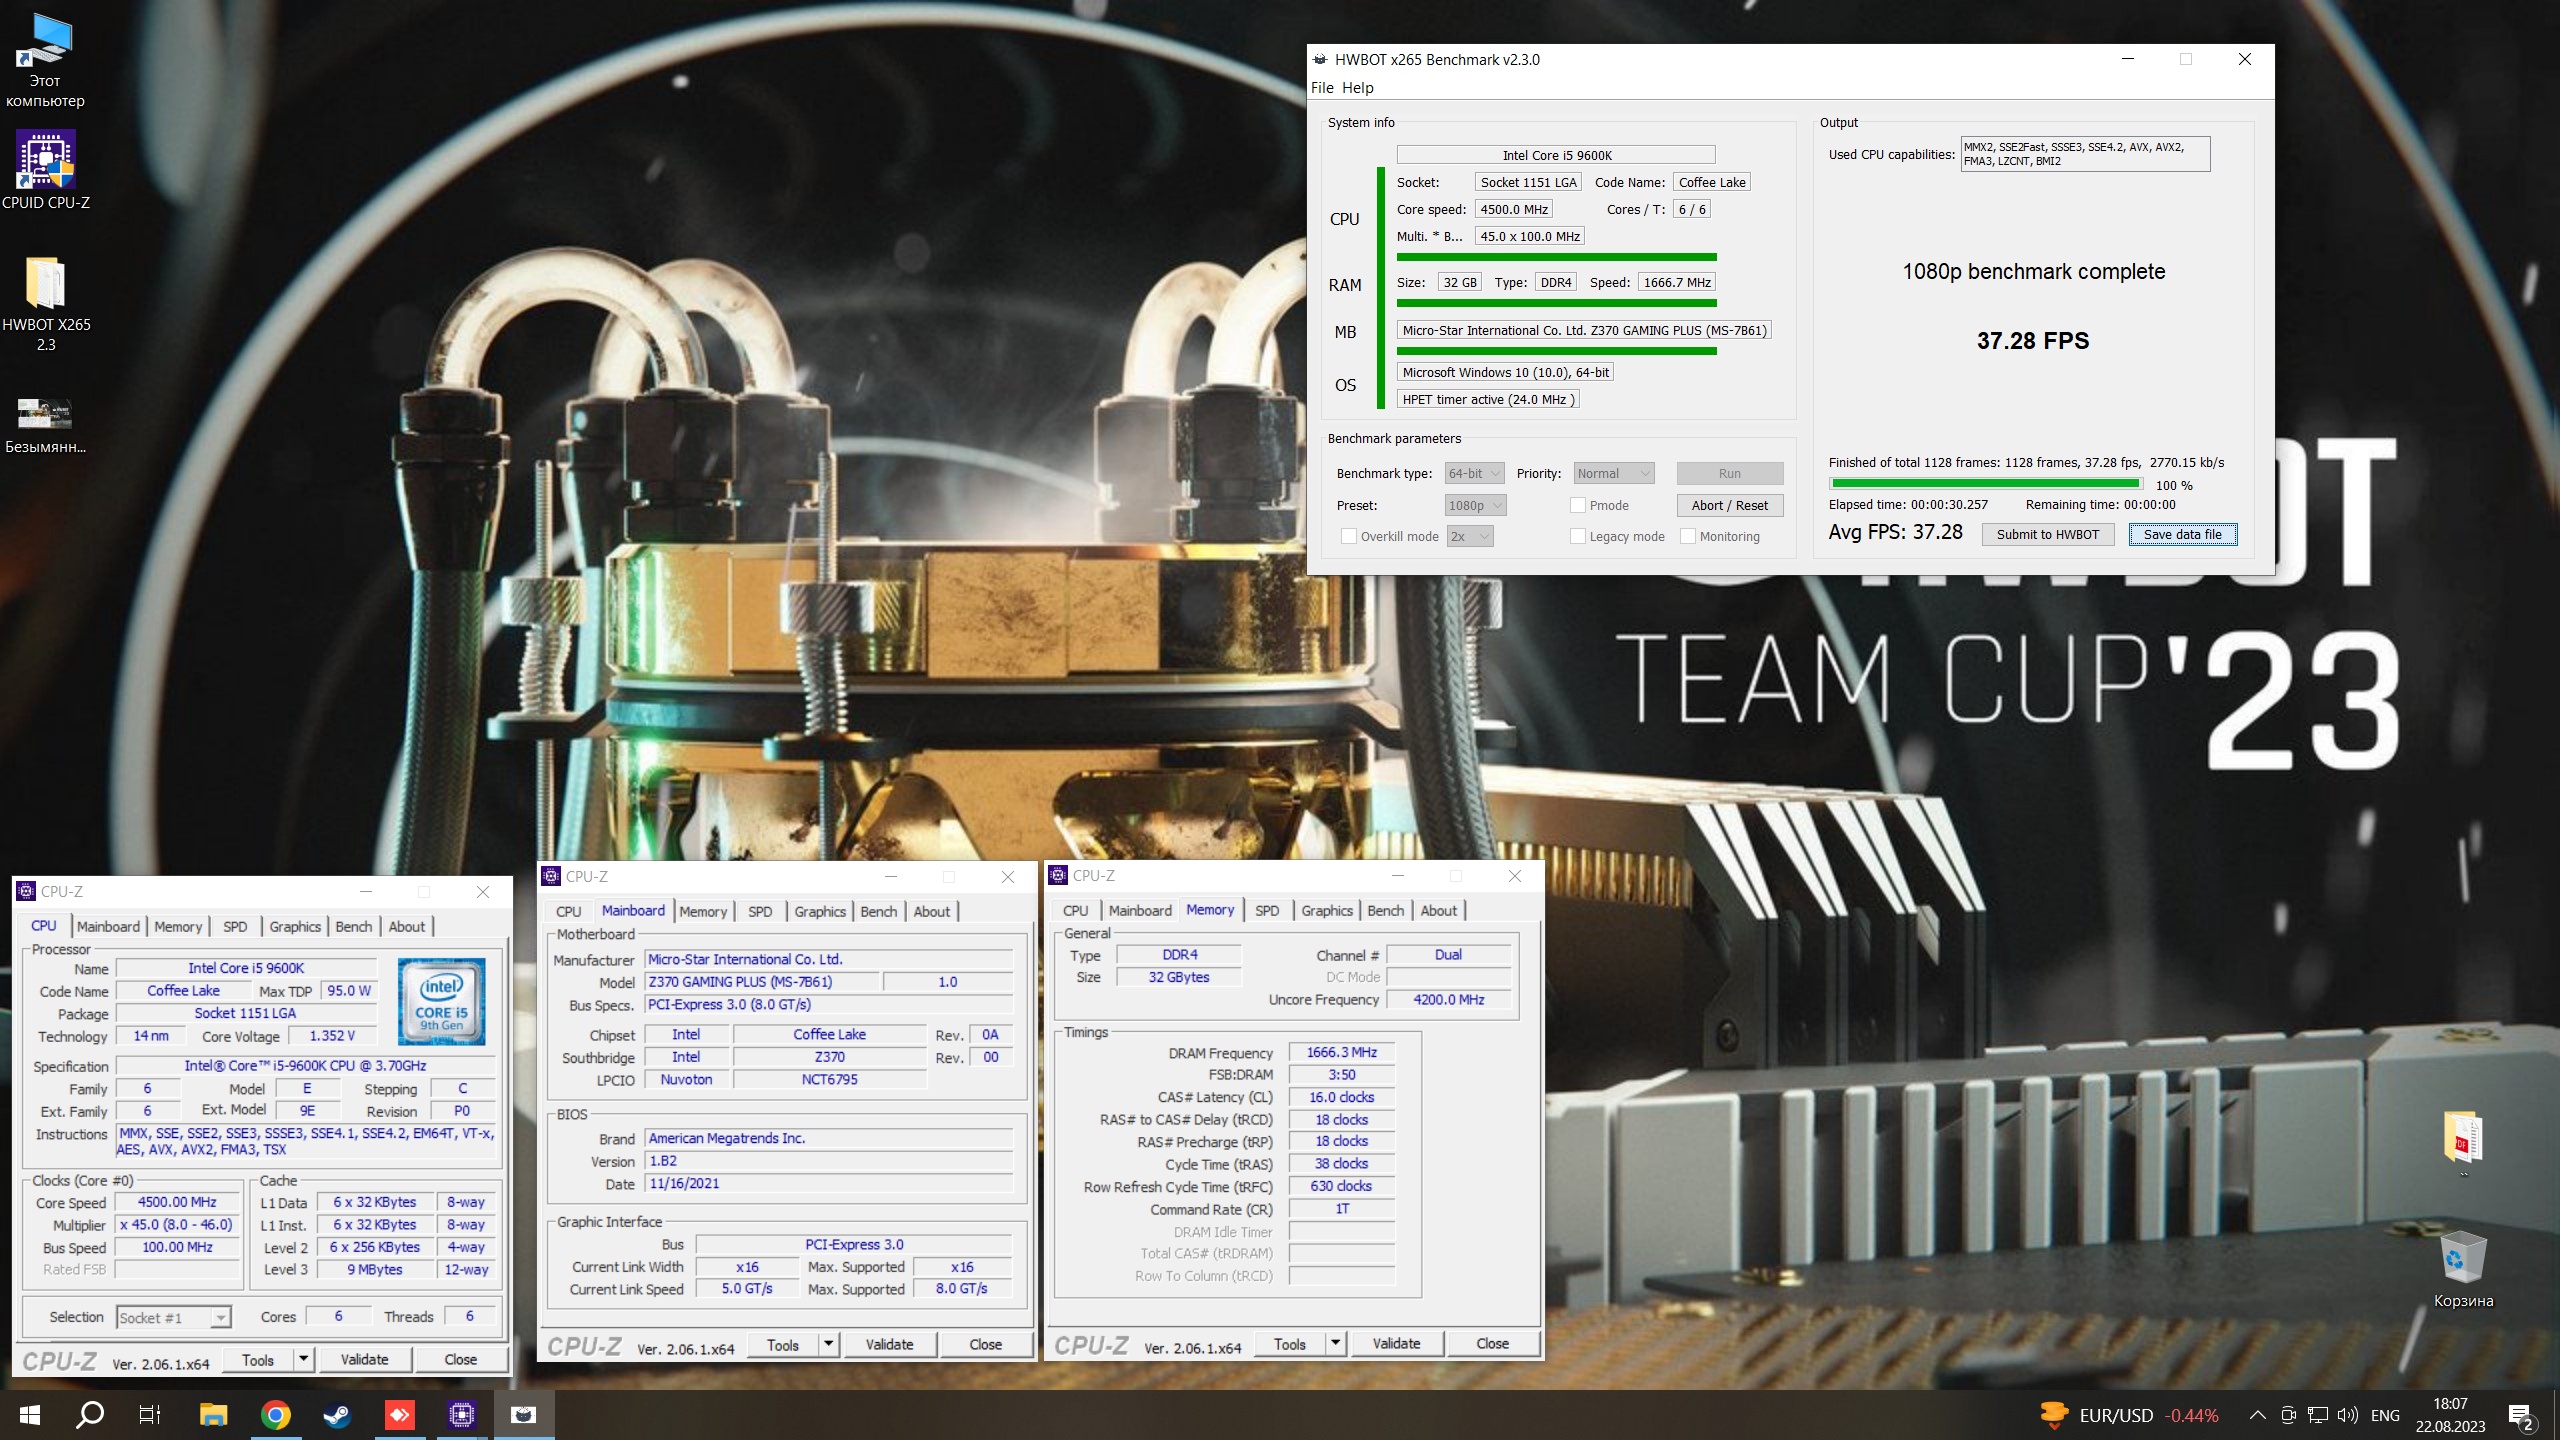
Task: Open the volume control in system tray
Action: [2347, 1415]
